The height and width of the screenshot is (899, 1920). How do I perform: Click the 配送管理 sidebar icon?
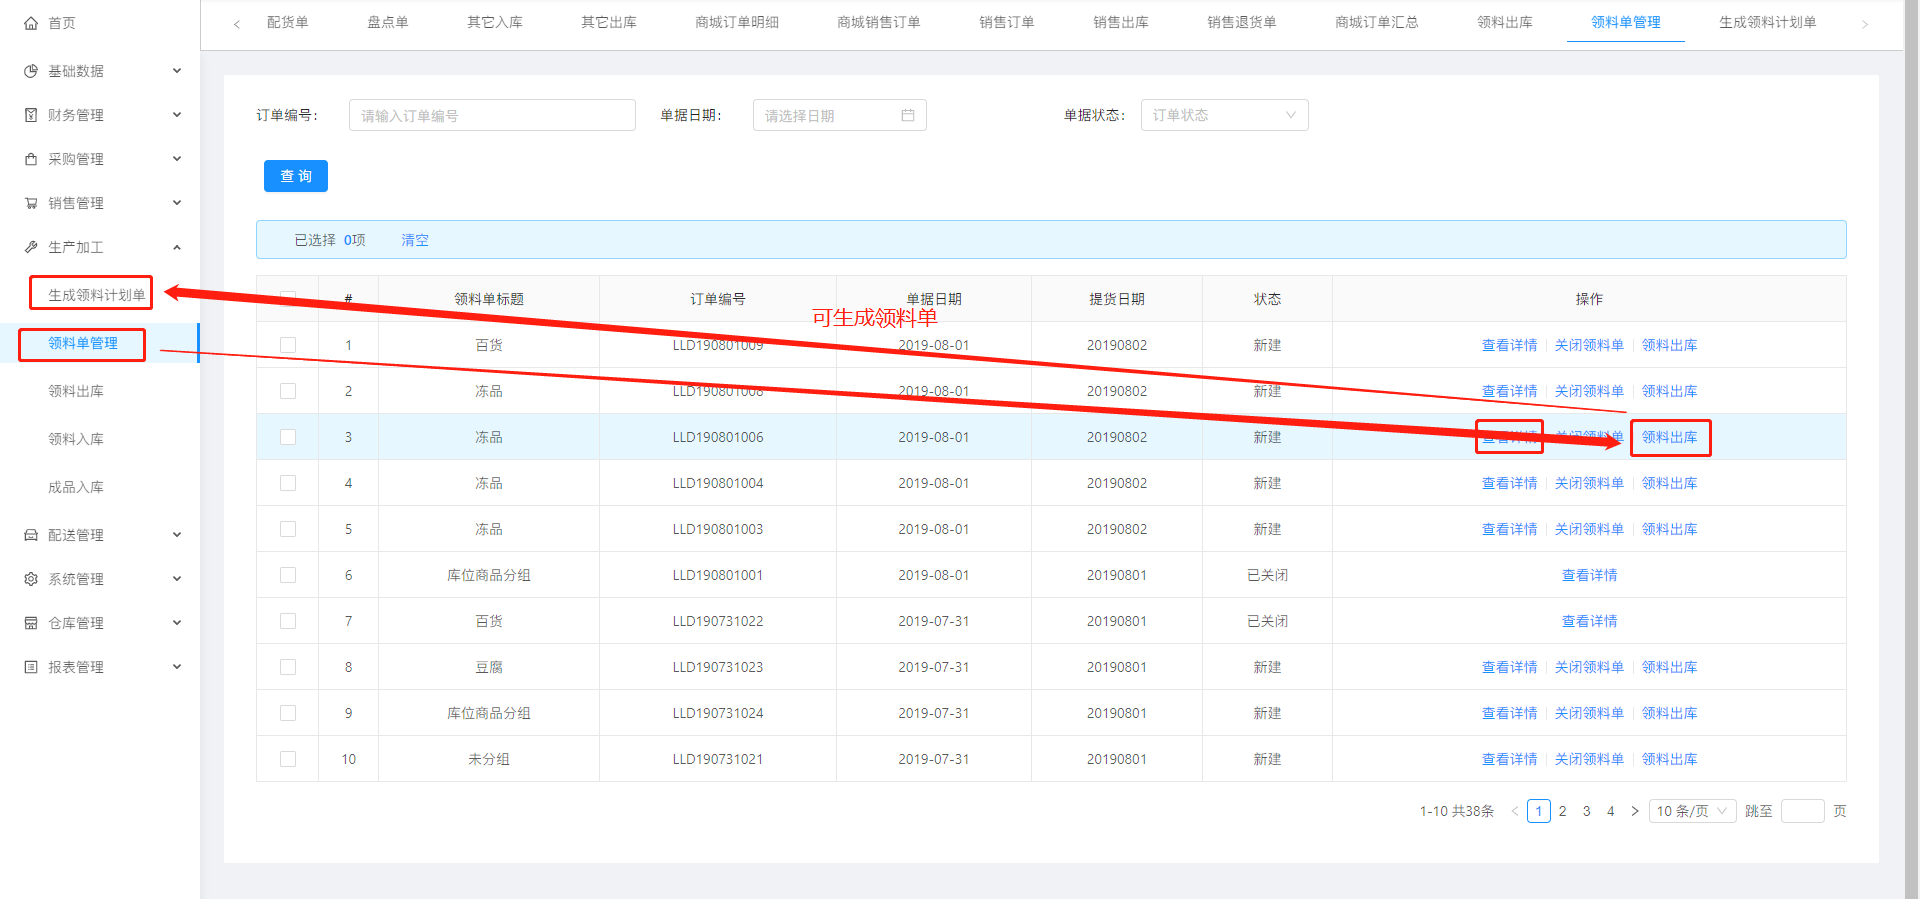click(31, 535)
